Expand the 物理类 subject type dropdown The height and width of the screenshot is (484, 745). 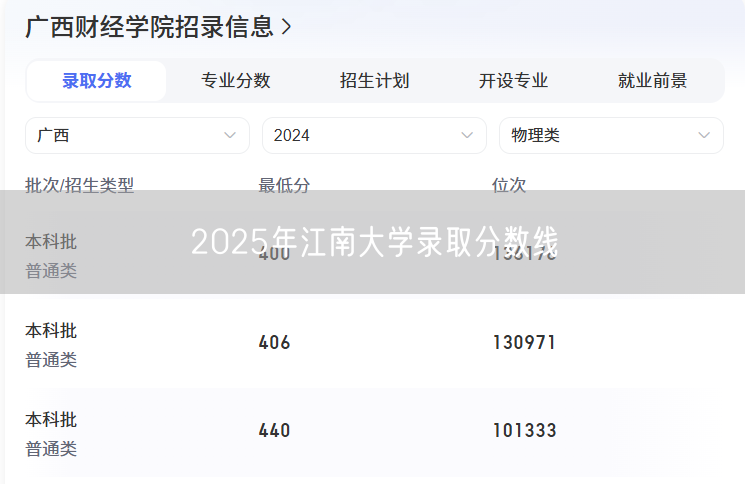coord(611,135)
